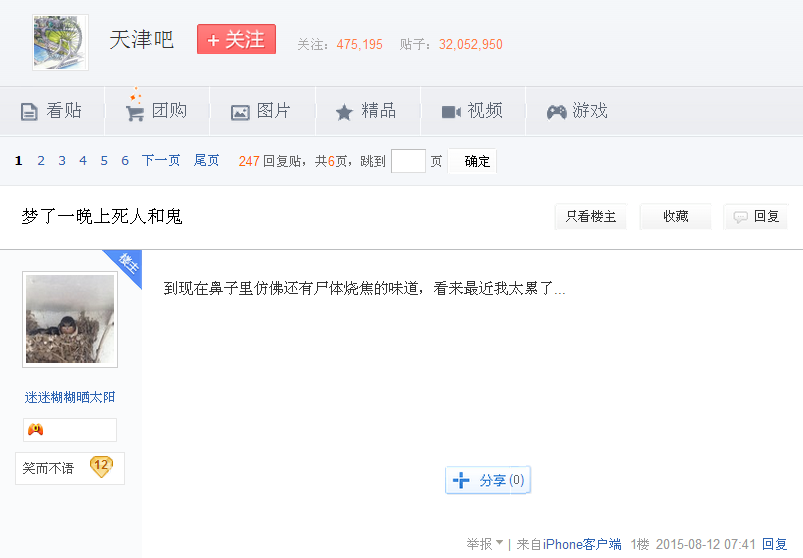Image resolution: width=803 pixels, height=558 pixels.
Task: Go to page 6 of replies
Action: point(125,161)
